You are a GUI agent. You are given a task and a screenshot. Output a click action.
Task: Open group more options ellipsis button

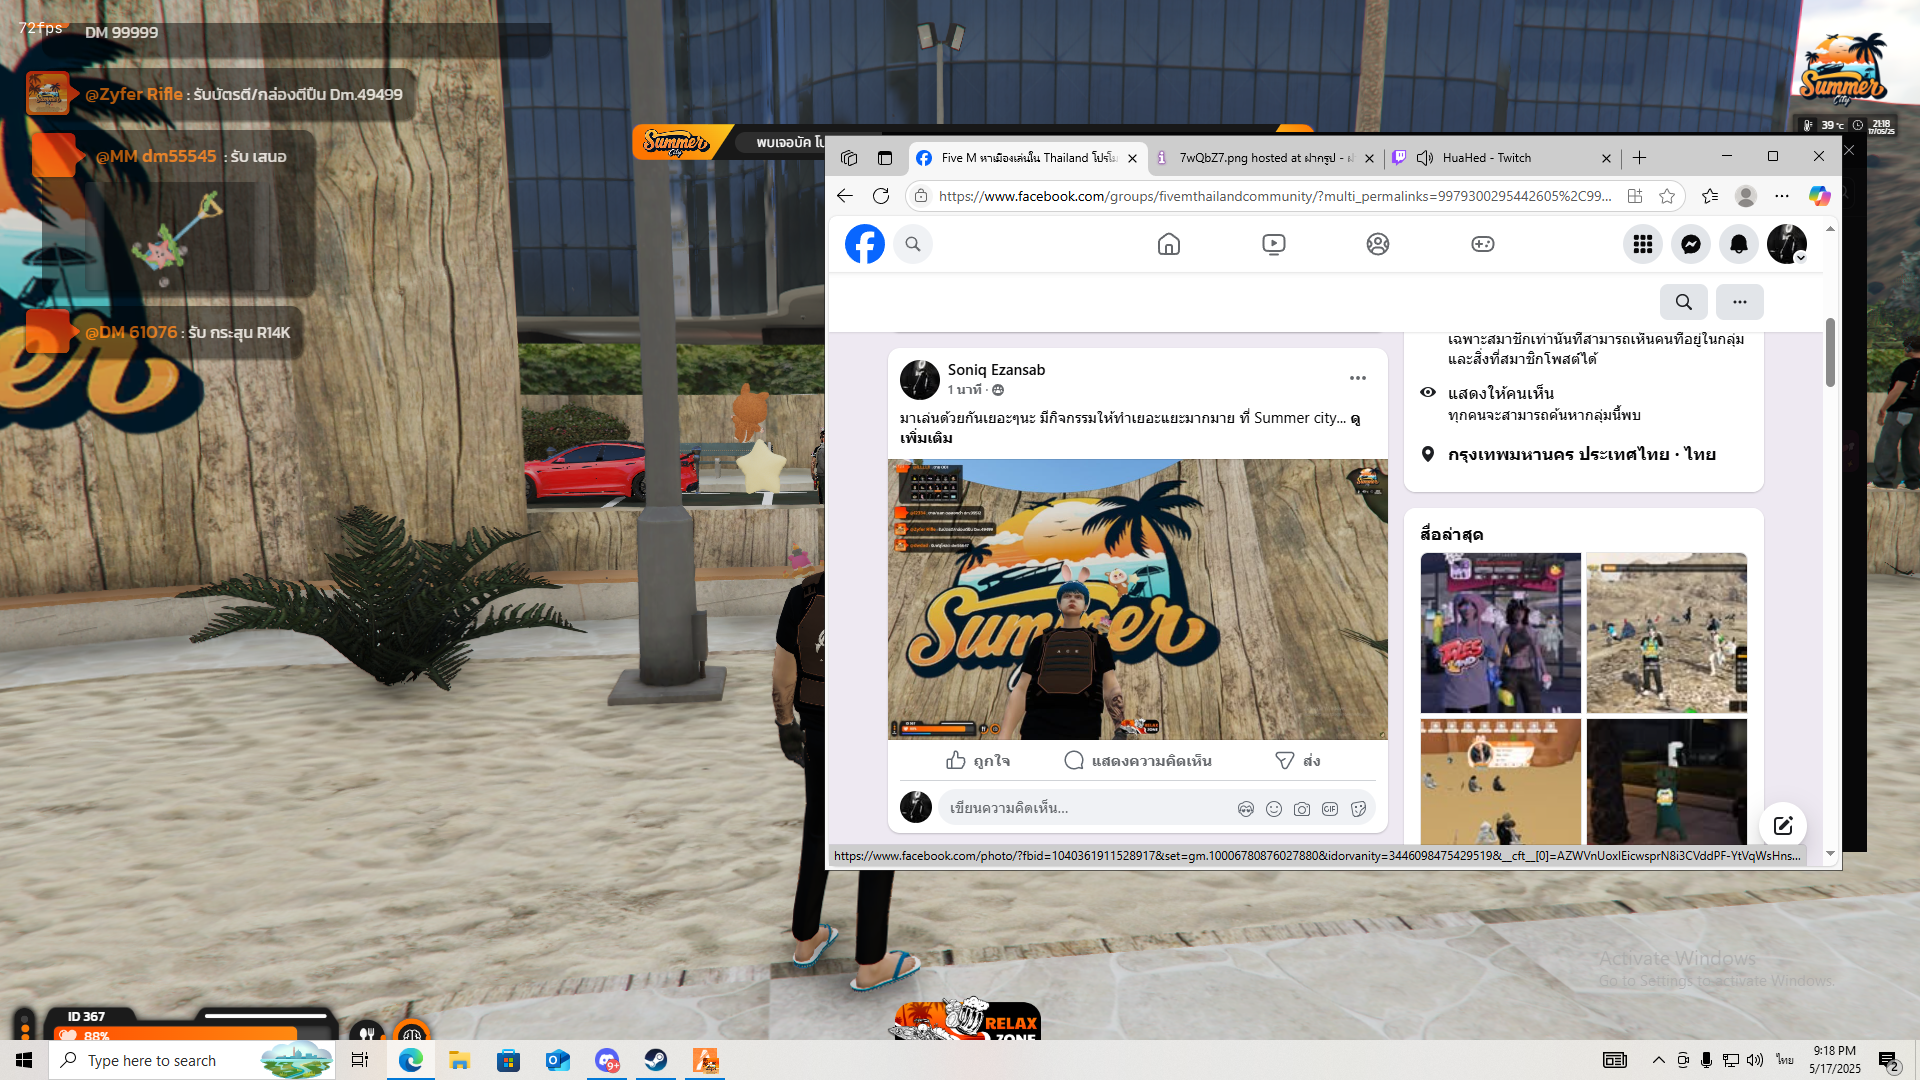click(1739, 302)
